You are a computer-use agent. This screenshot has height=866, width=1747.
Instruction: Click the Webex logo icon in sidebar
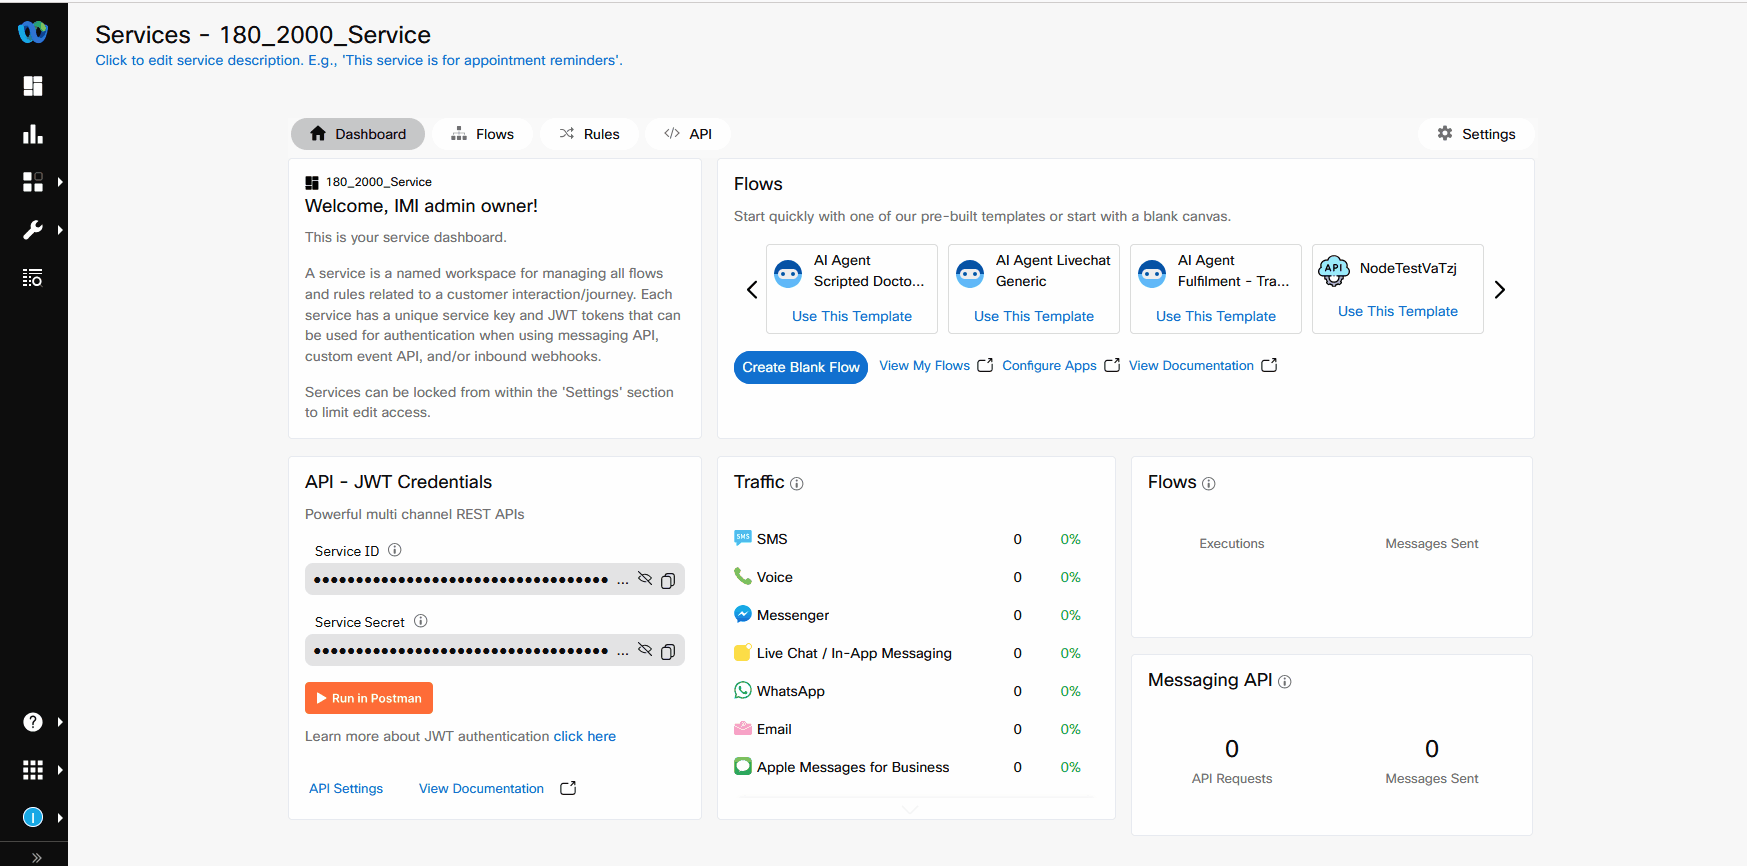point(33,32)
